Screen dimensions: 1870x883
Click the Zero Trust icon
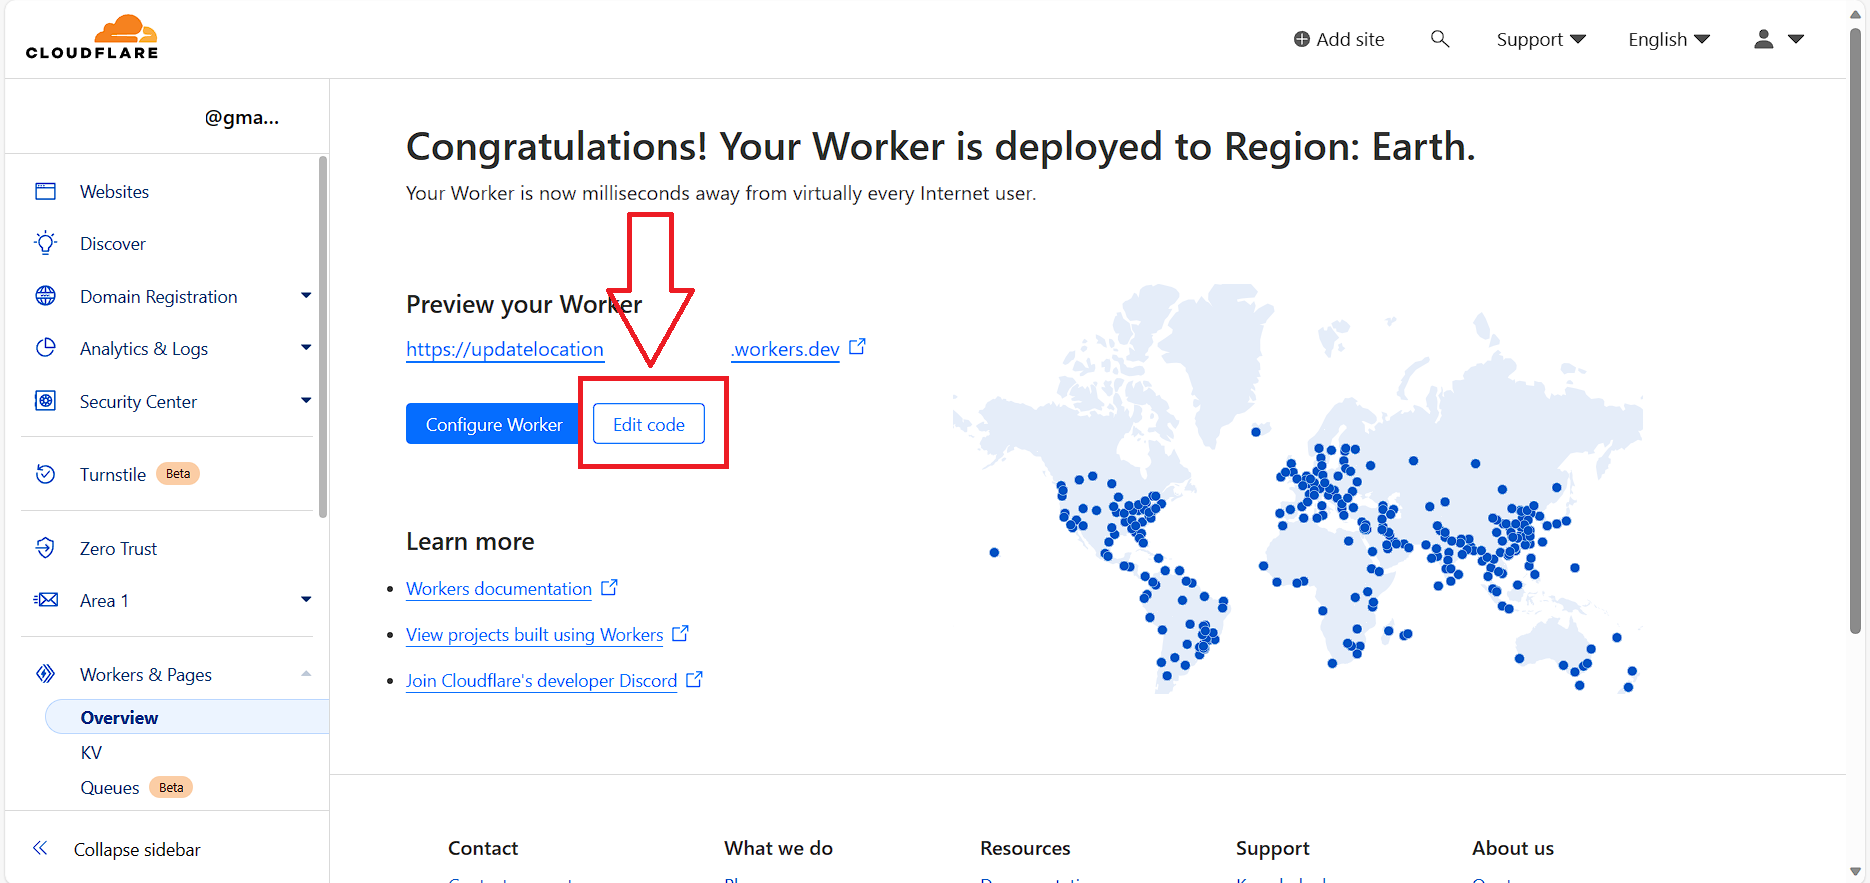46,548
